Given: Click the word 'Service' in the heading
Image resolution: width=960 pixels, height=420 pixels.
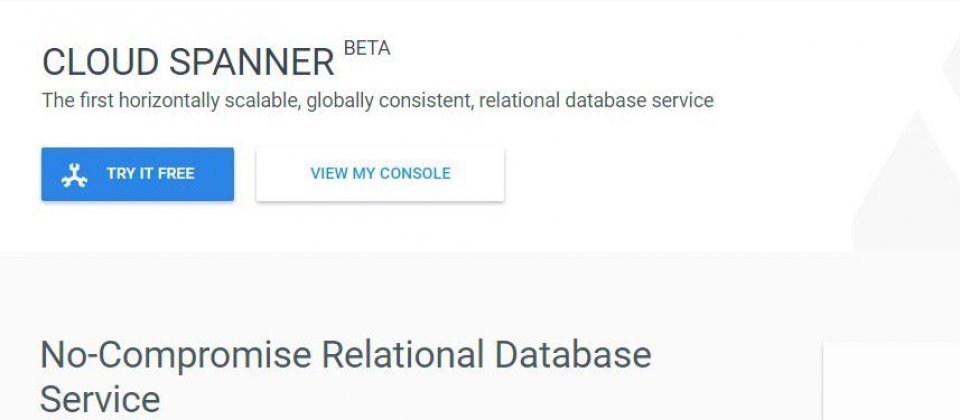Looking at the screenshot, I should (x=100, y=399).
